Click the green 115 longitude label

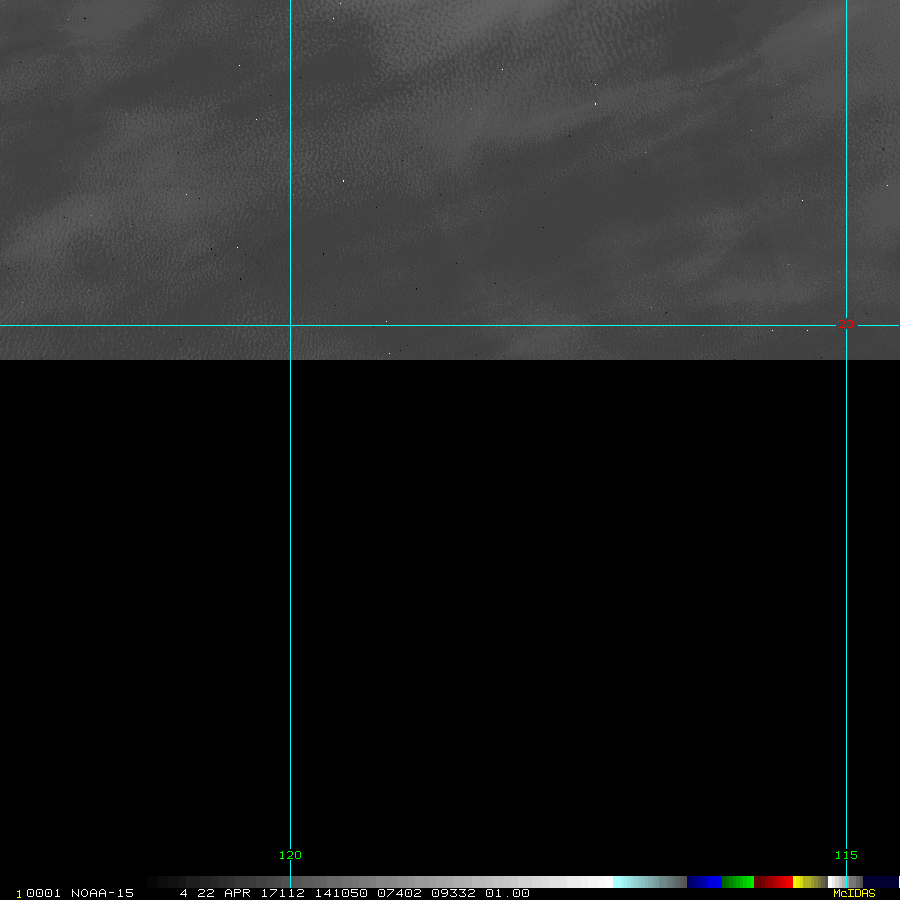pyautogui.click(x=846, y=855)
